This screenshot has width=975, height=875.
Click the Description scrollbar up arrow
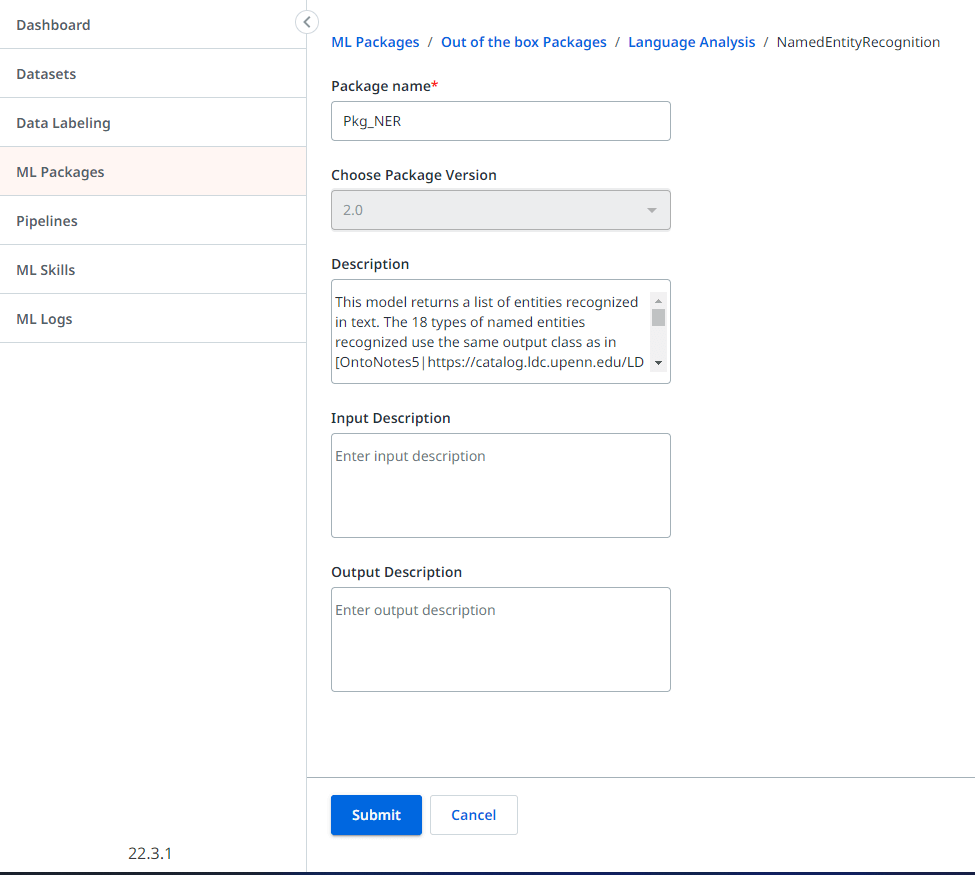point(658,301)
